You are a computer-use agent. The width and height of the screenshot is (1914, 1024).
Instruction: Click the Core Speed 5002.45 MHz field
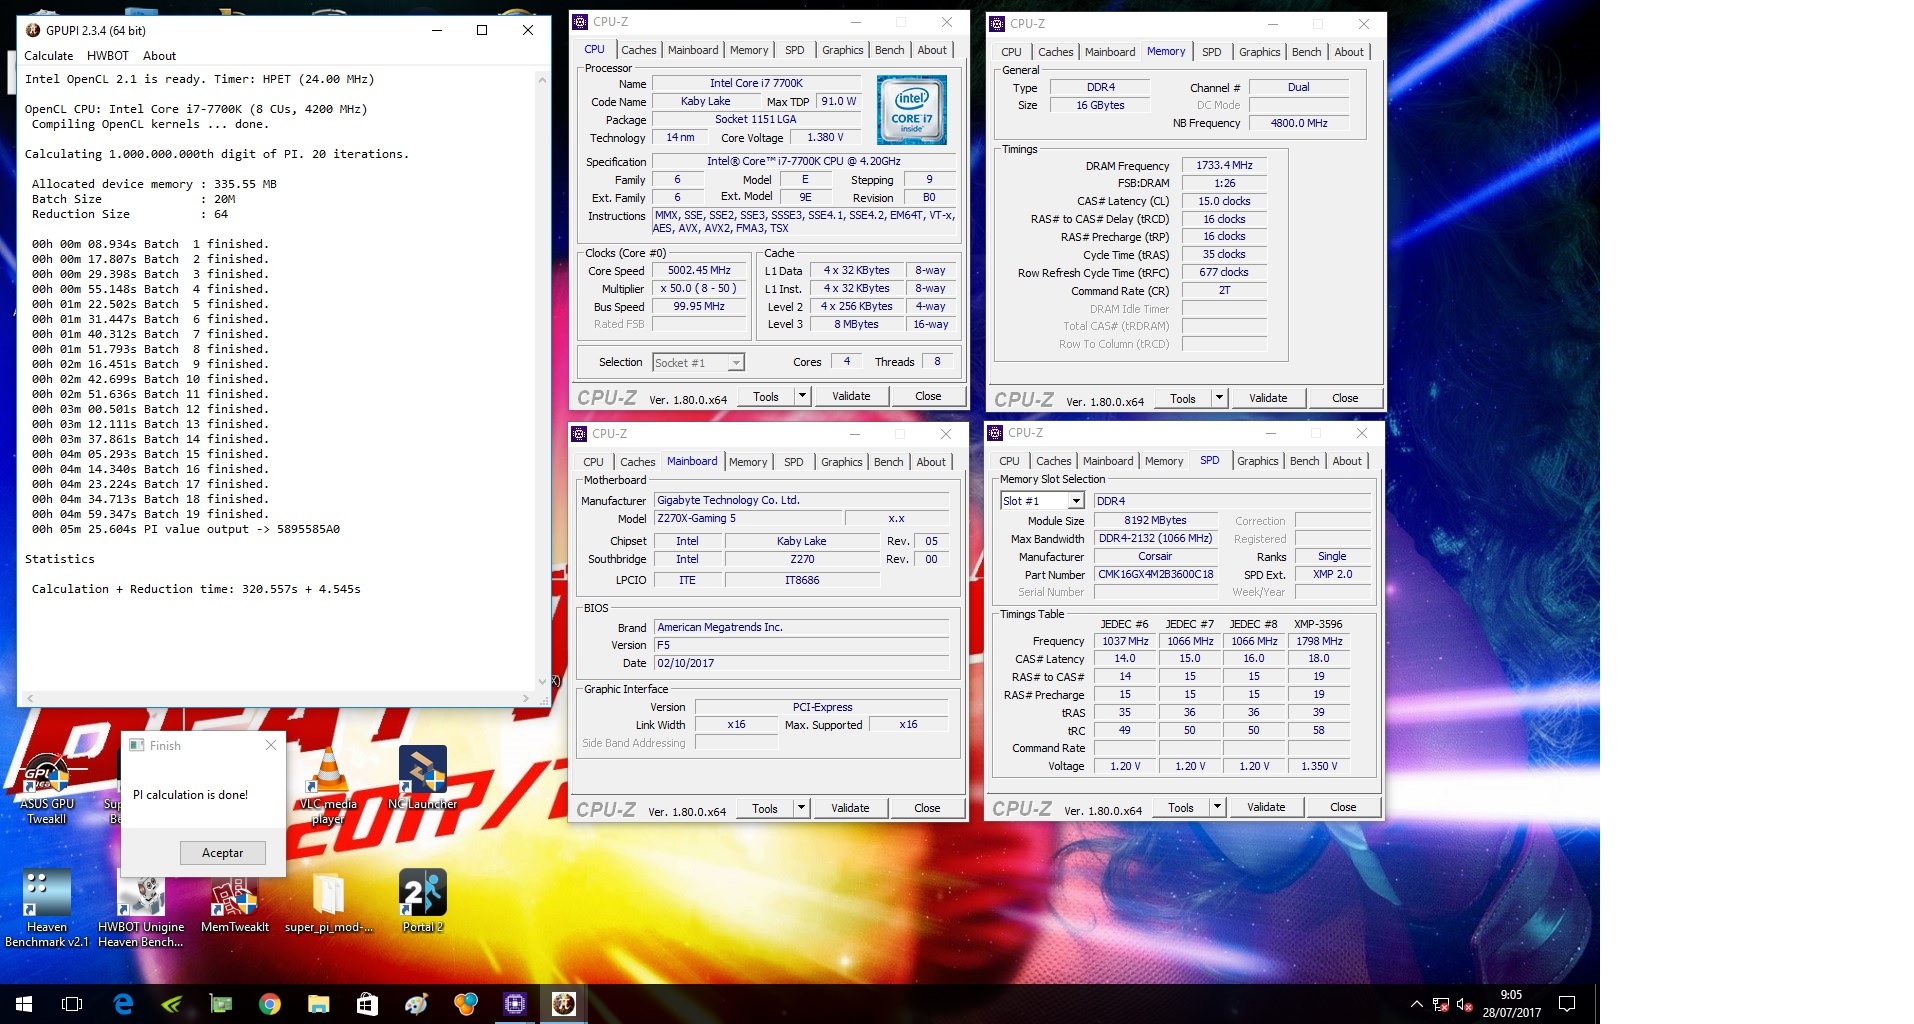coord(699,270)
